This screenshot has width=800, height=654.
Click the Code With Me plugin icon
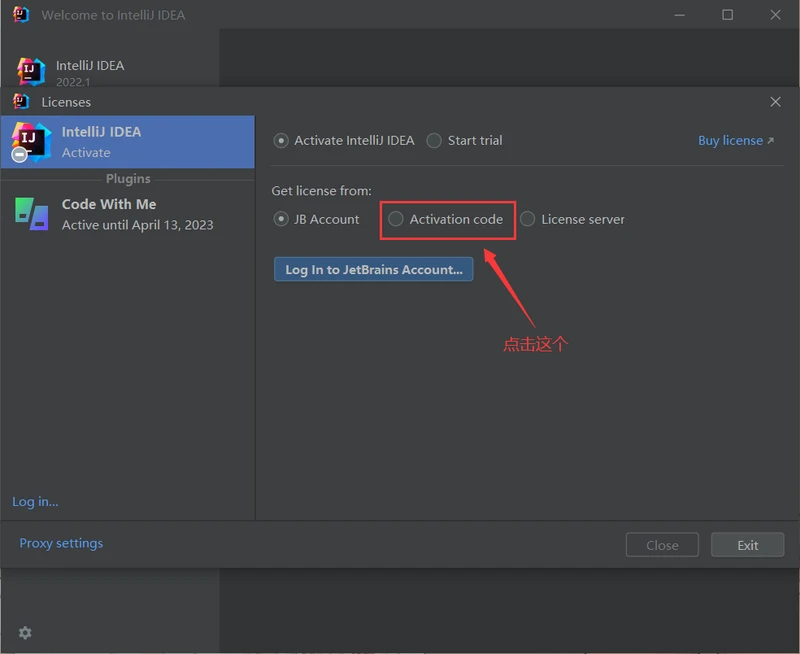pos(31,213)
